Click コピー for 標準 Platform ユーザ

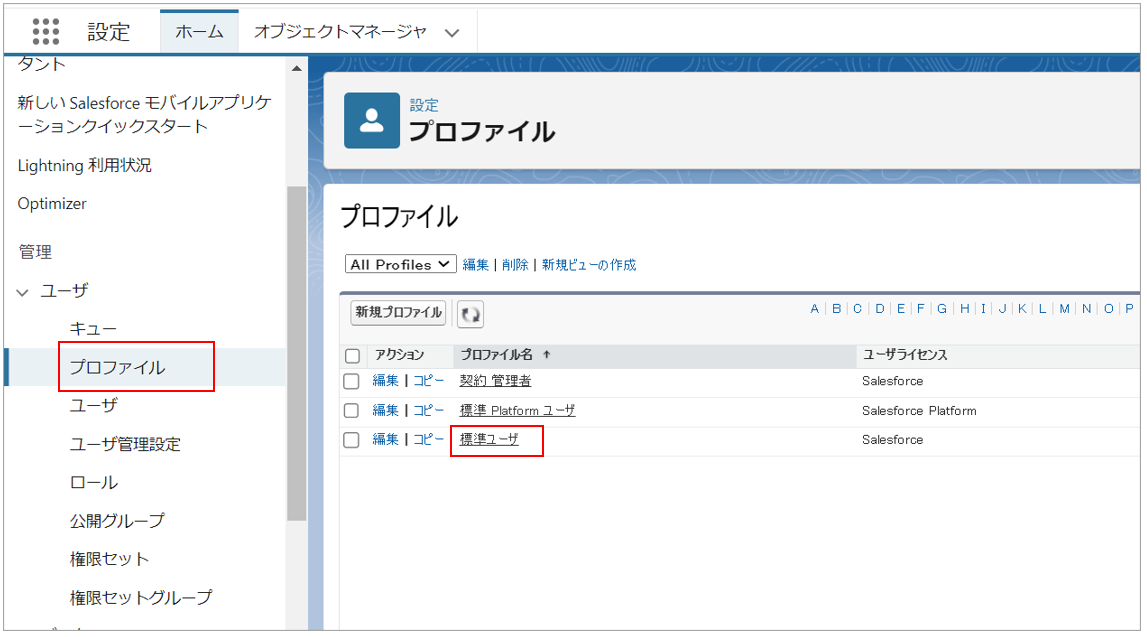[x=429, y=410]
